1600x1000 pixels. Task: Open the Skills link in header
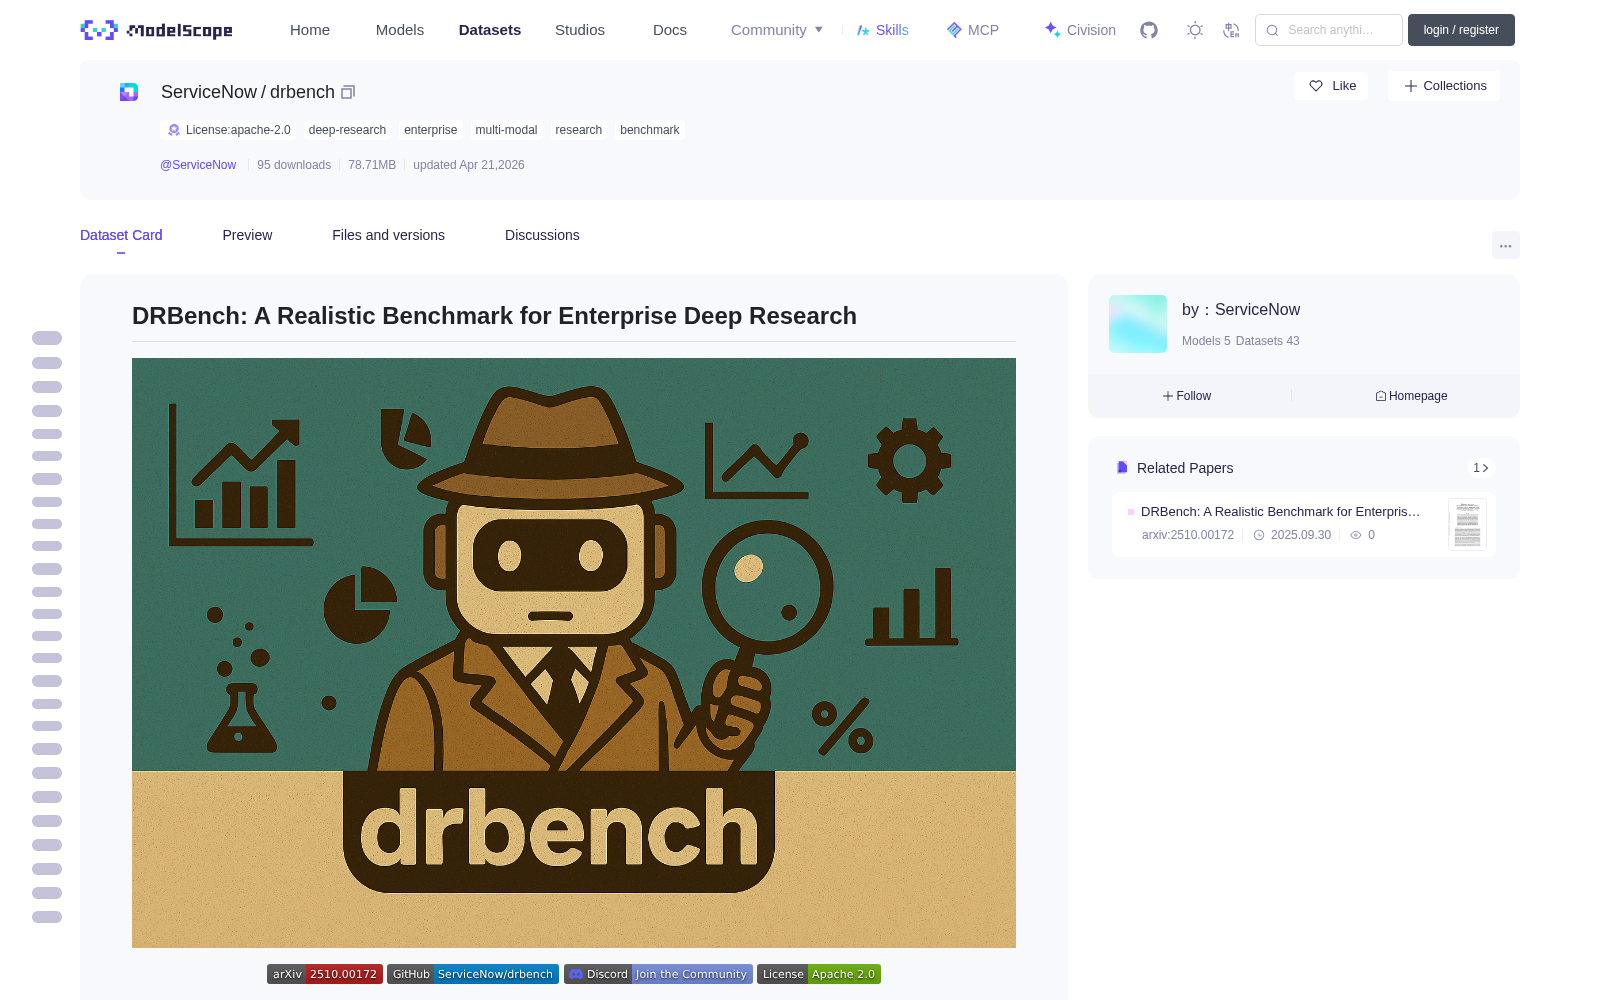tap(883, 30)
